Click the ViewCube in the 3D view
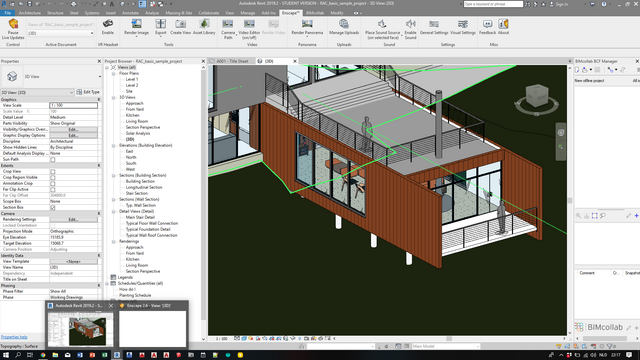 (x=536, y=97)
